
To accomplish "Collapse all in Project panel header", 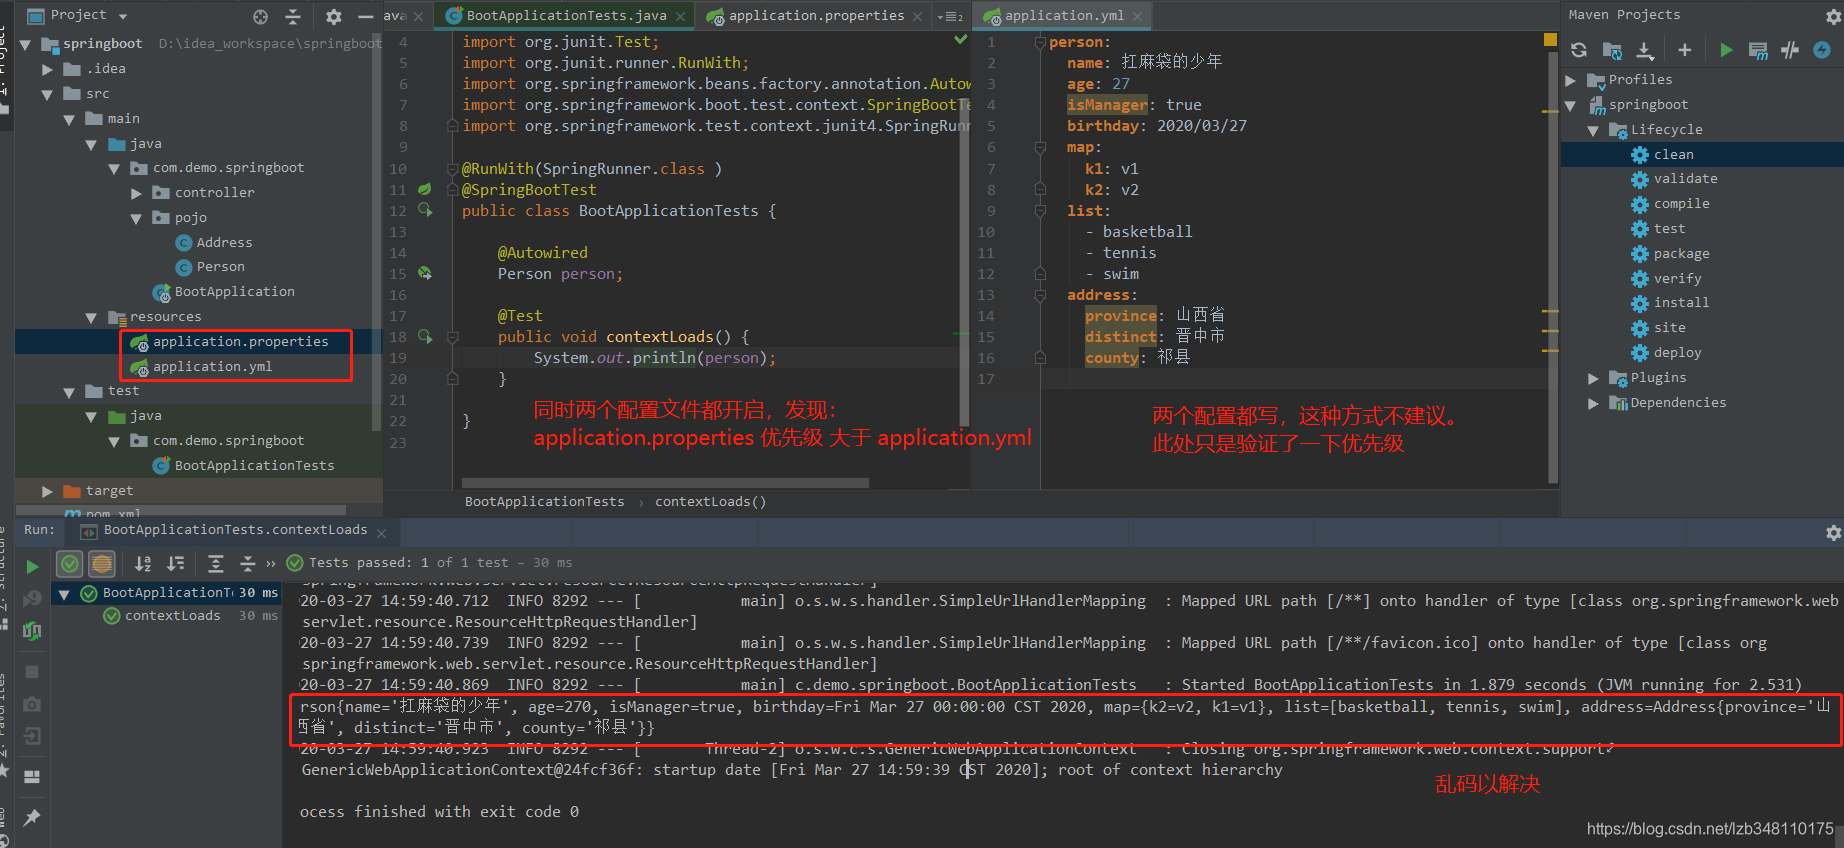I will coord(293,16).
